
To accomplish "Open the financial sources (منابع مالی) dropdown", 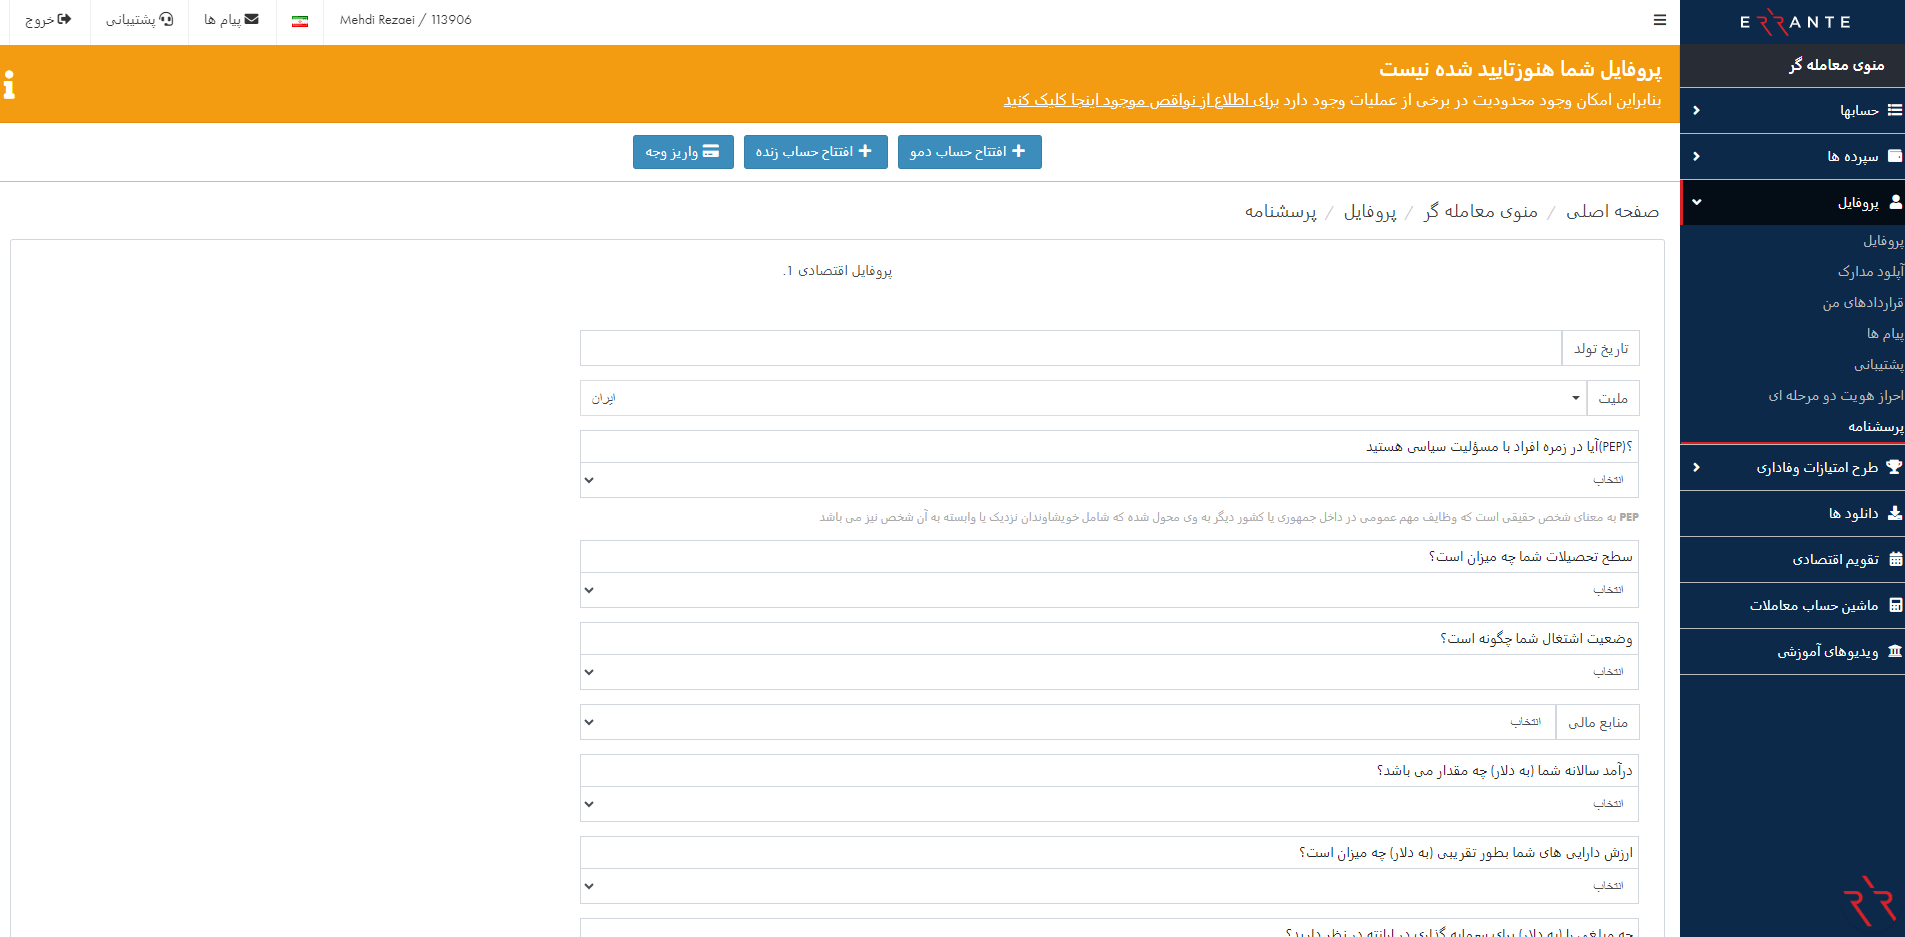I will (1067, 722).
